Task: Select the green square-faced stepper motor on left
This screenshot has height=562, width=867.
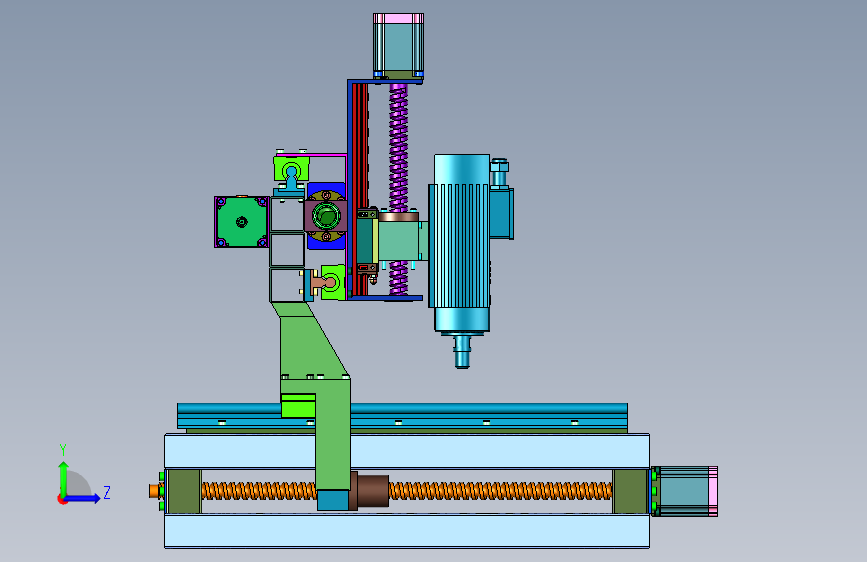Action: point(242,222)
